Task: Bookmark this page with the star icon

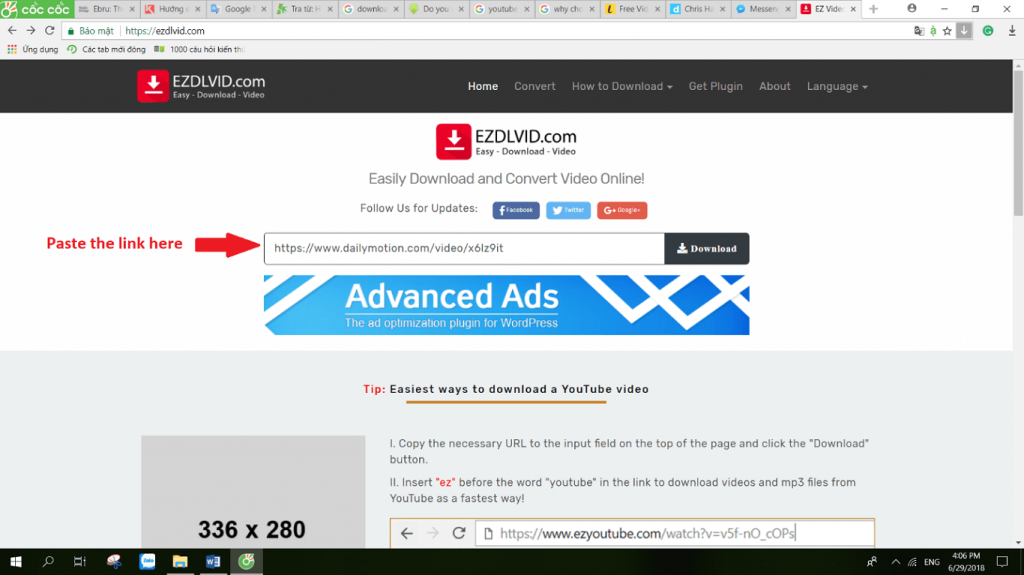Action: (x=947, y=31)
